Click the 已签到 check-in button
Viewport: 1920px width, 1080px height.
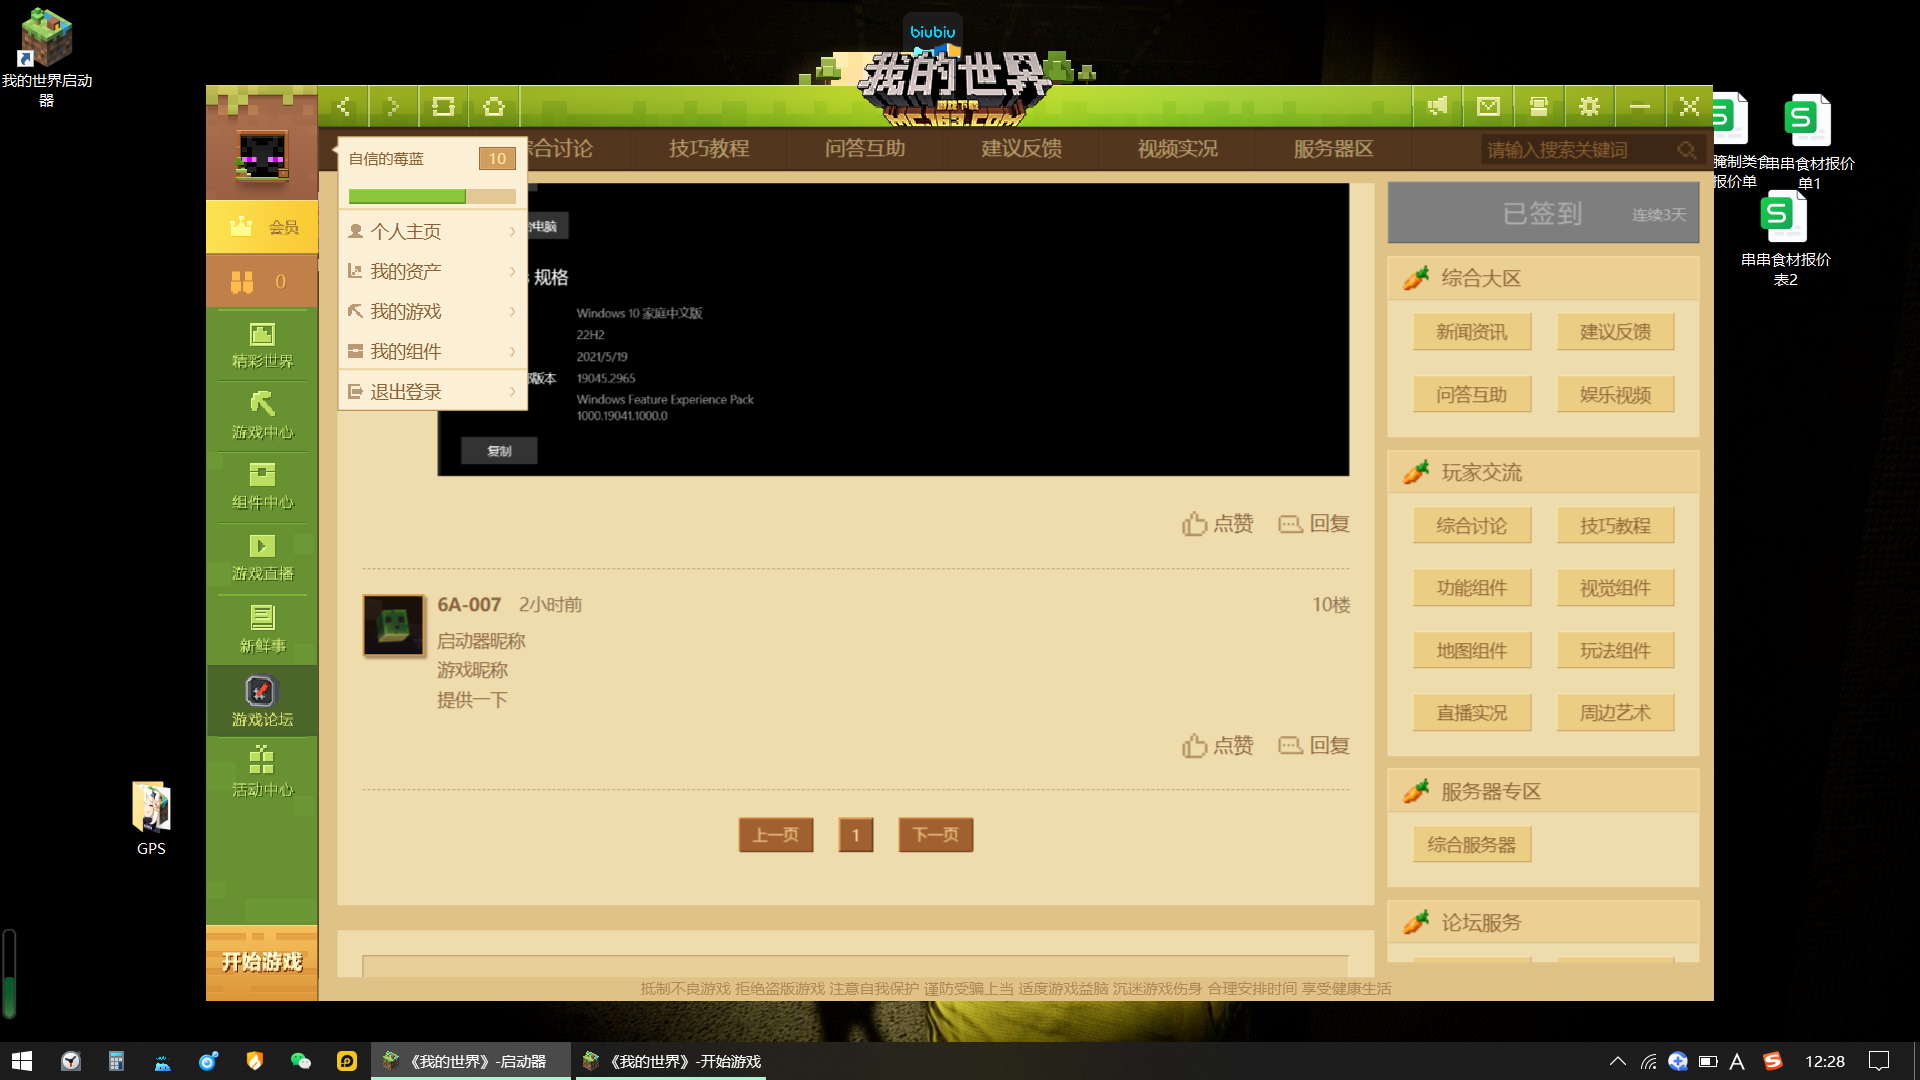click(x=1543, y=213)
